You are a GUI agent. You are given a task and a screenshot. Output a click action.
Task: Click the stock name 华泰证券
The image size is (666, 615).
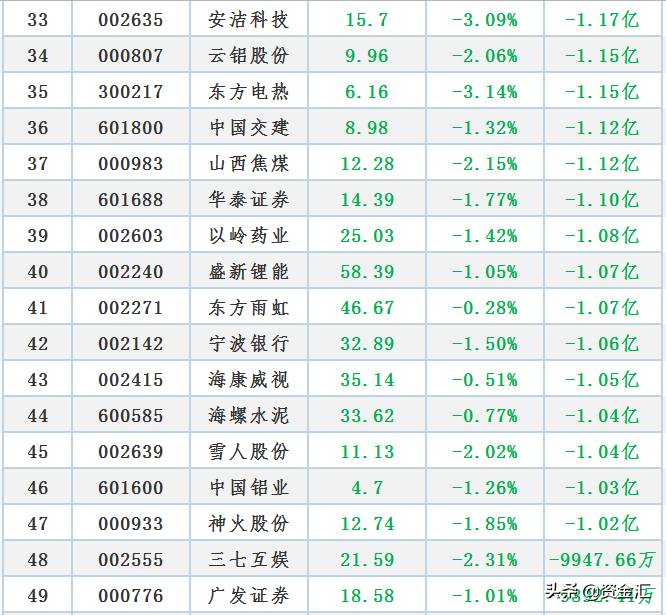(x=249, y=200)
